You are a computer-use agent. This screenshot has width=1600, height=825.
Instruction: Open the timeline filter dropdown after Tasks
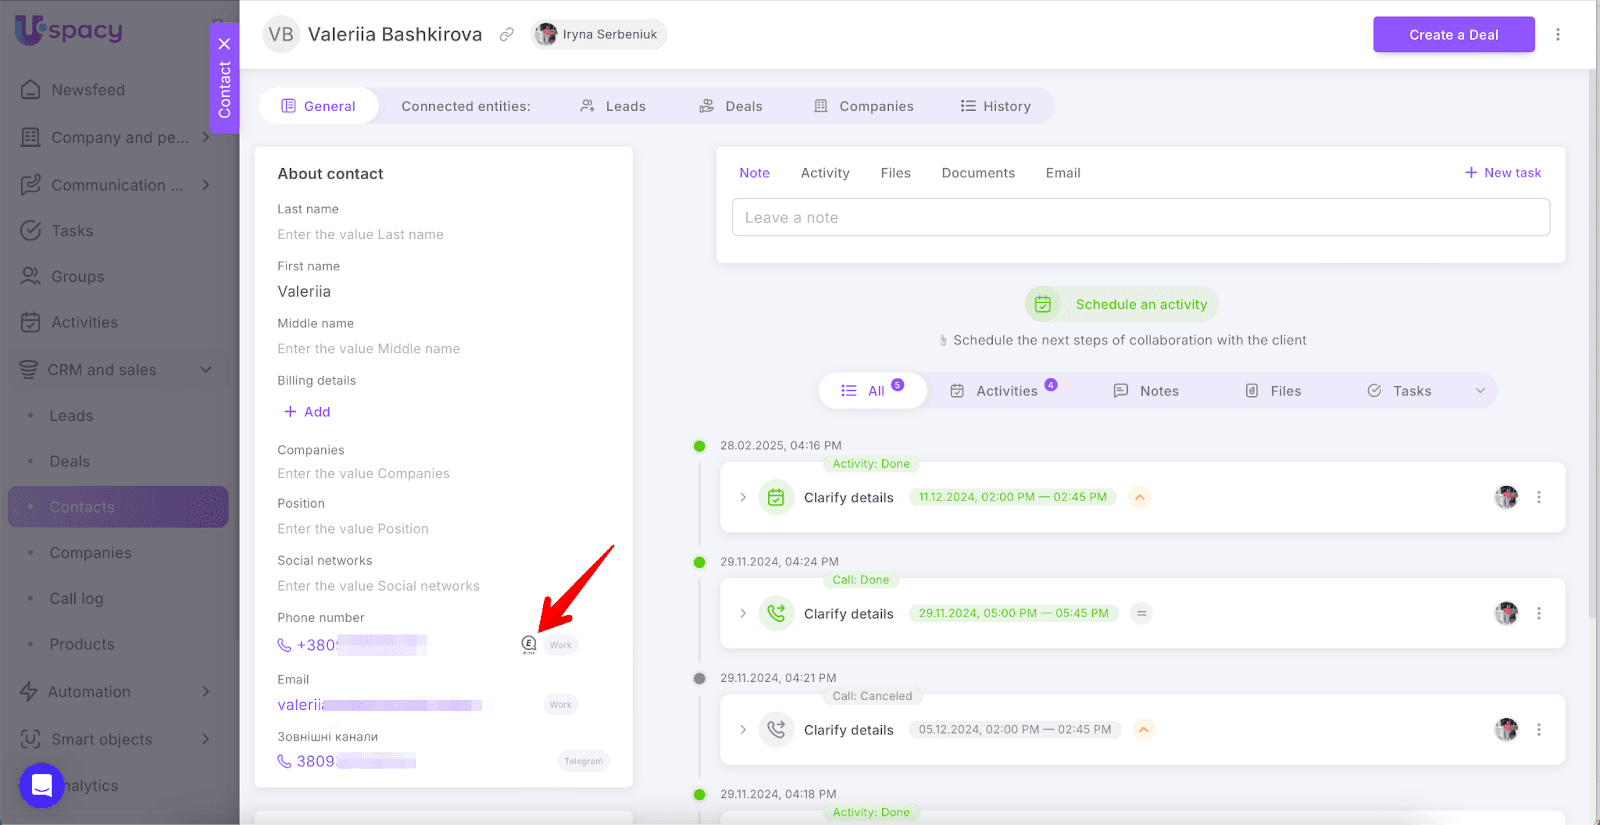(x=1480, y=391)
